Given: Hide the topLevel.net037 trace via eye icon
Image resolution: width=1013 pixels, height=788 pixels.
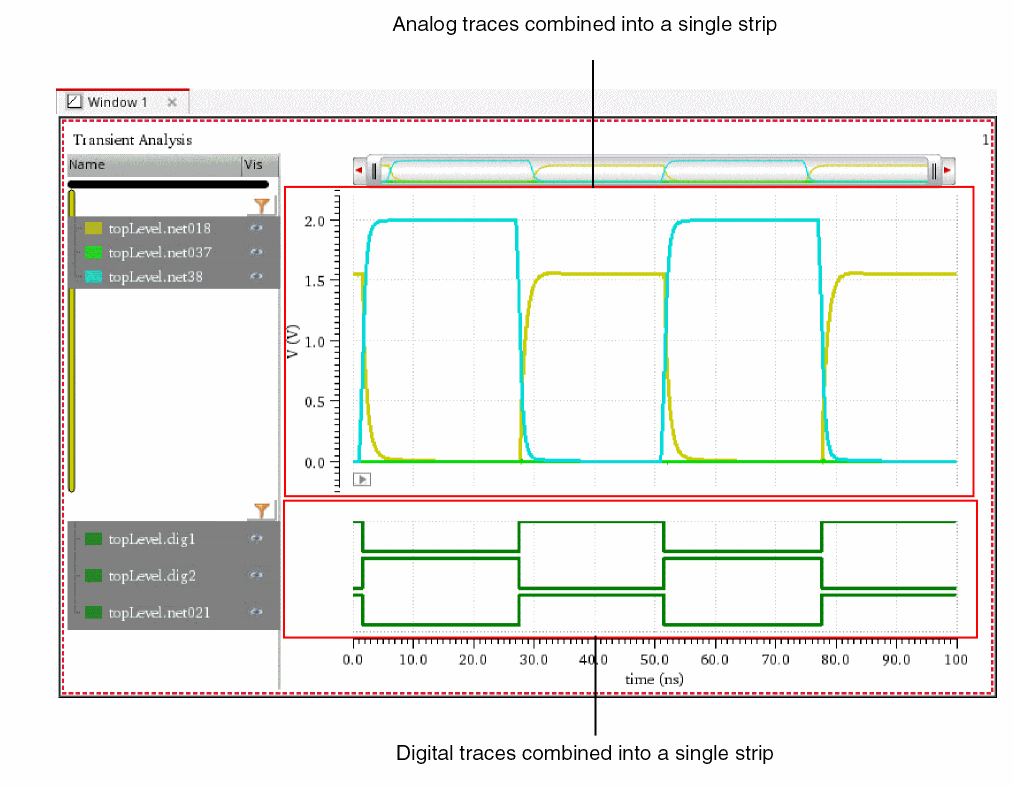Looking at the screenshot, I should tap(256, 252).
